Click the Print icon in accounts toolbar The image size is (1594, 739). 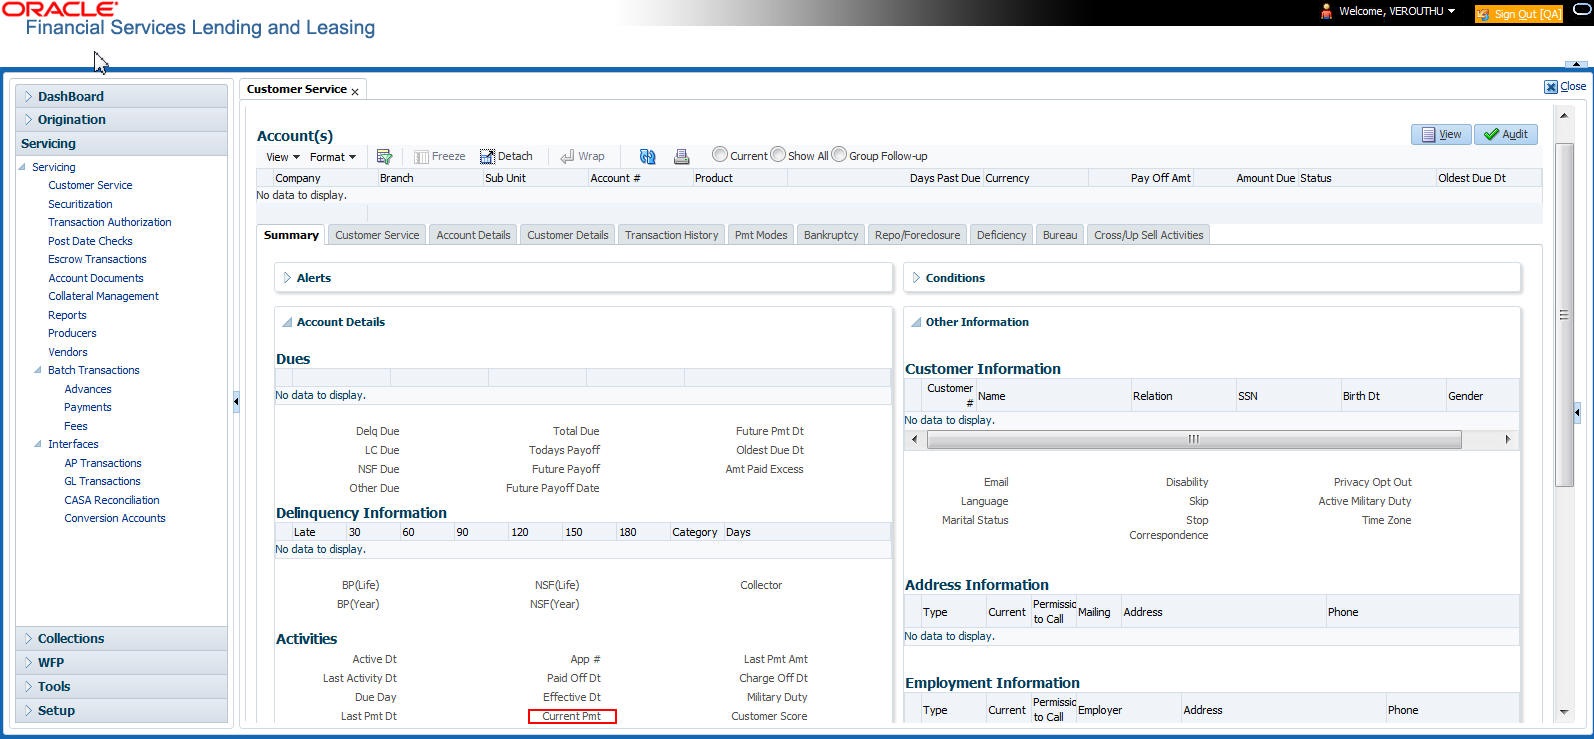(x=681, y=157)
